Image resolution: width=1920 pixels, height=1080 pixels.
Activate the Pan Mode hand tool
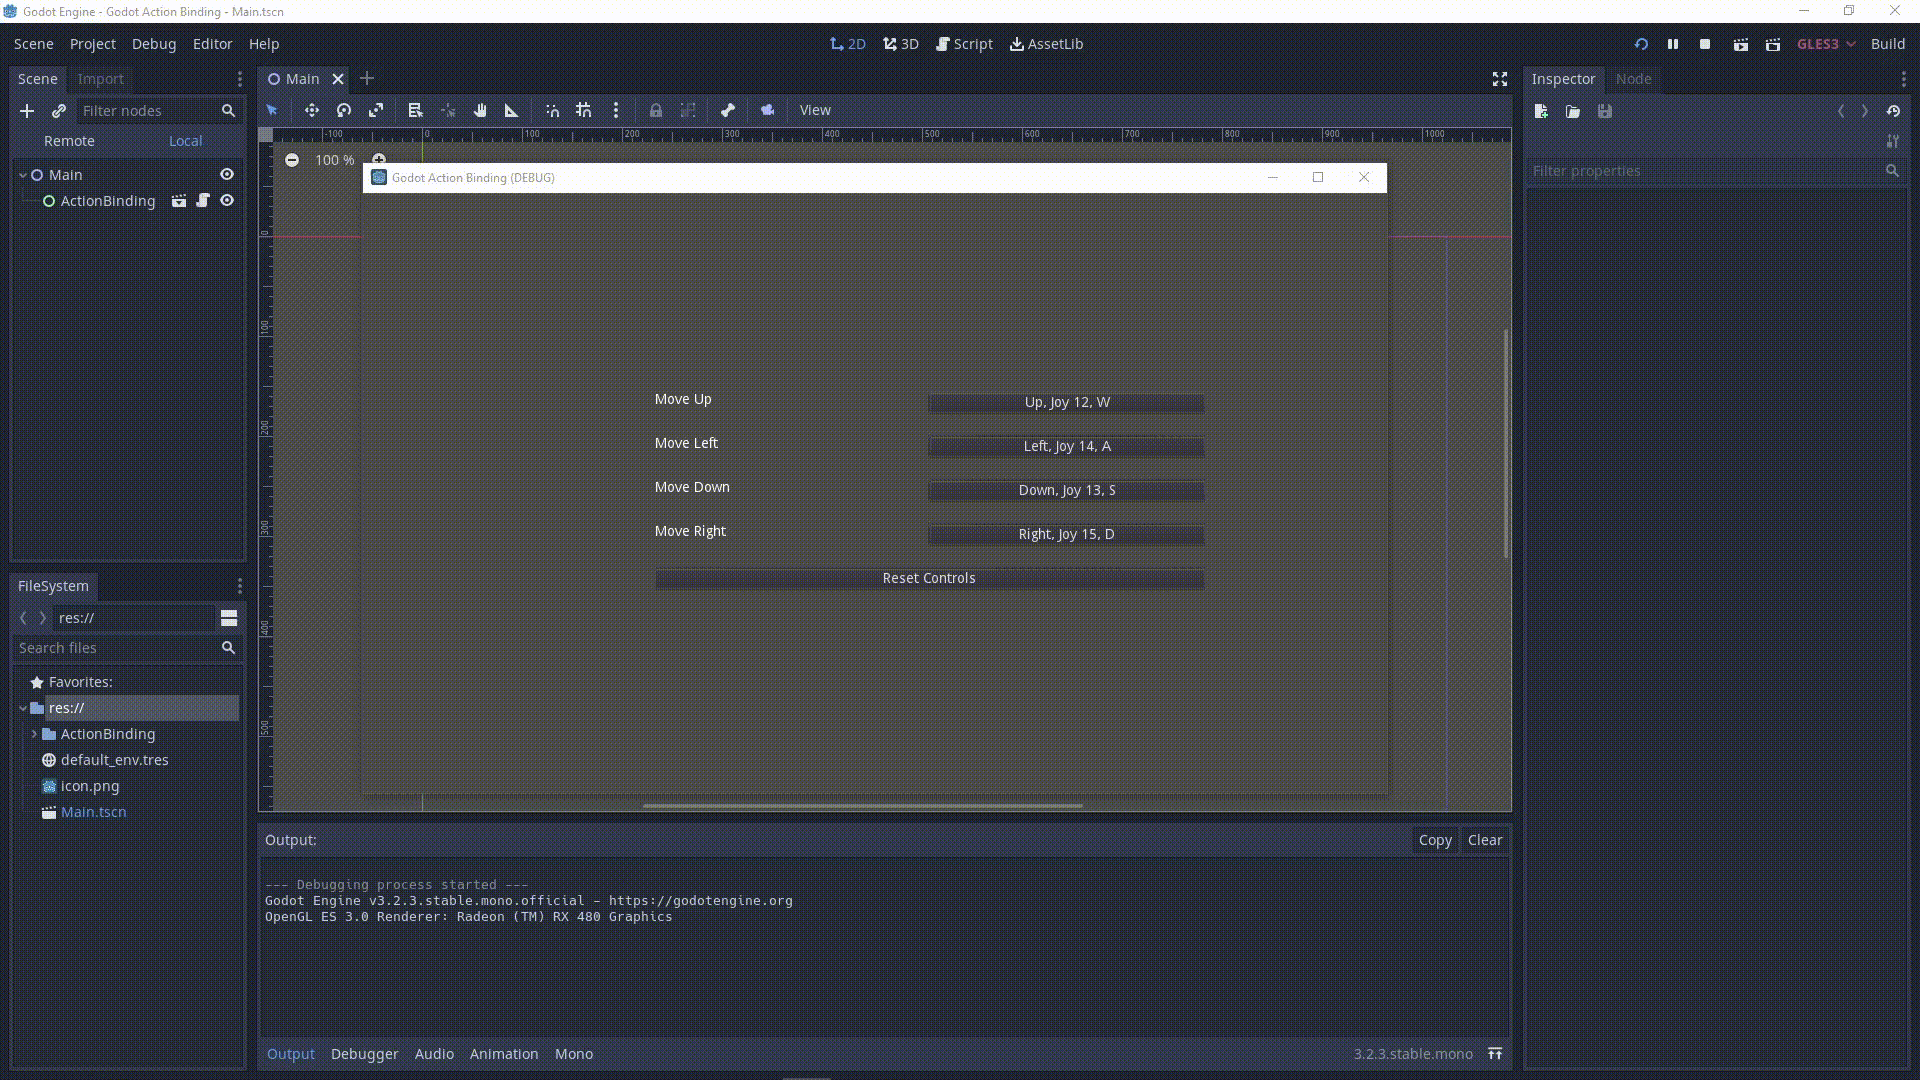click(x=480, y=111)
